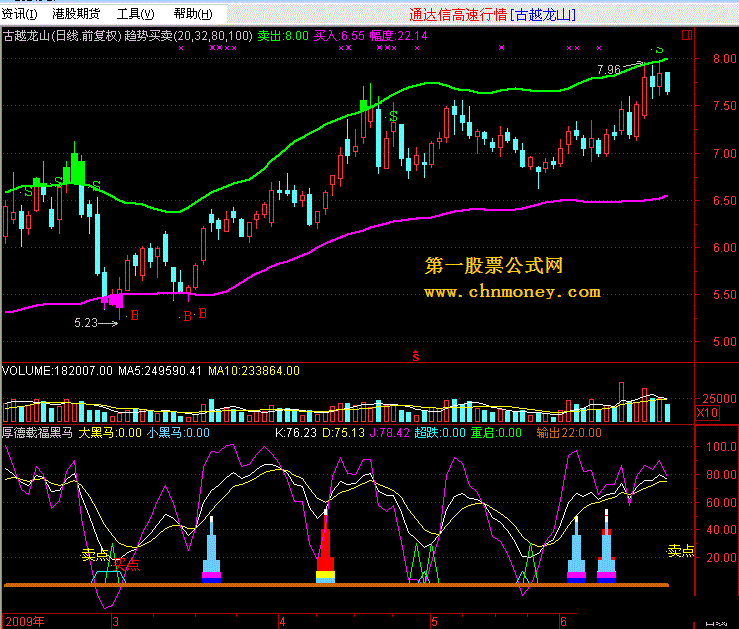Click the 5.00 price axis label
Screen dimensions: 739x629
point(724,342)
